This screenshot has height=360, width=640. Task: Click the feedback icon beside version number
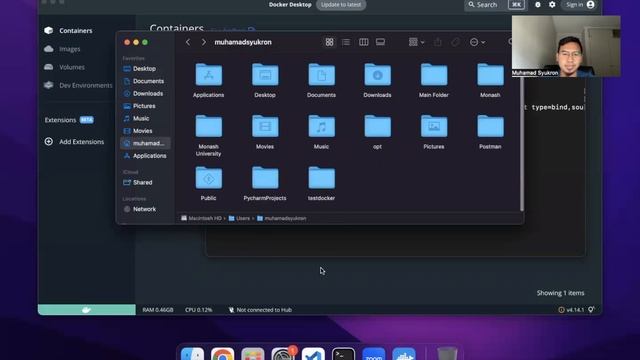point(591,310)
